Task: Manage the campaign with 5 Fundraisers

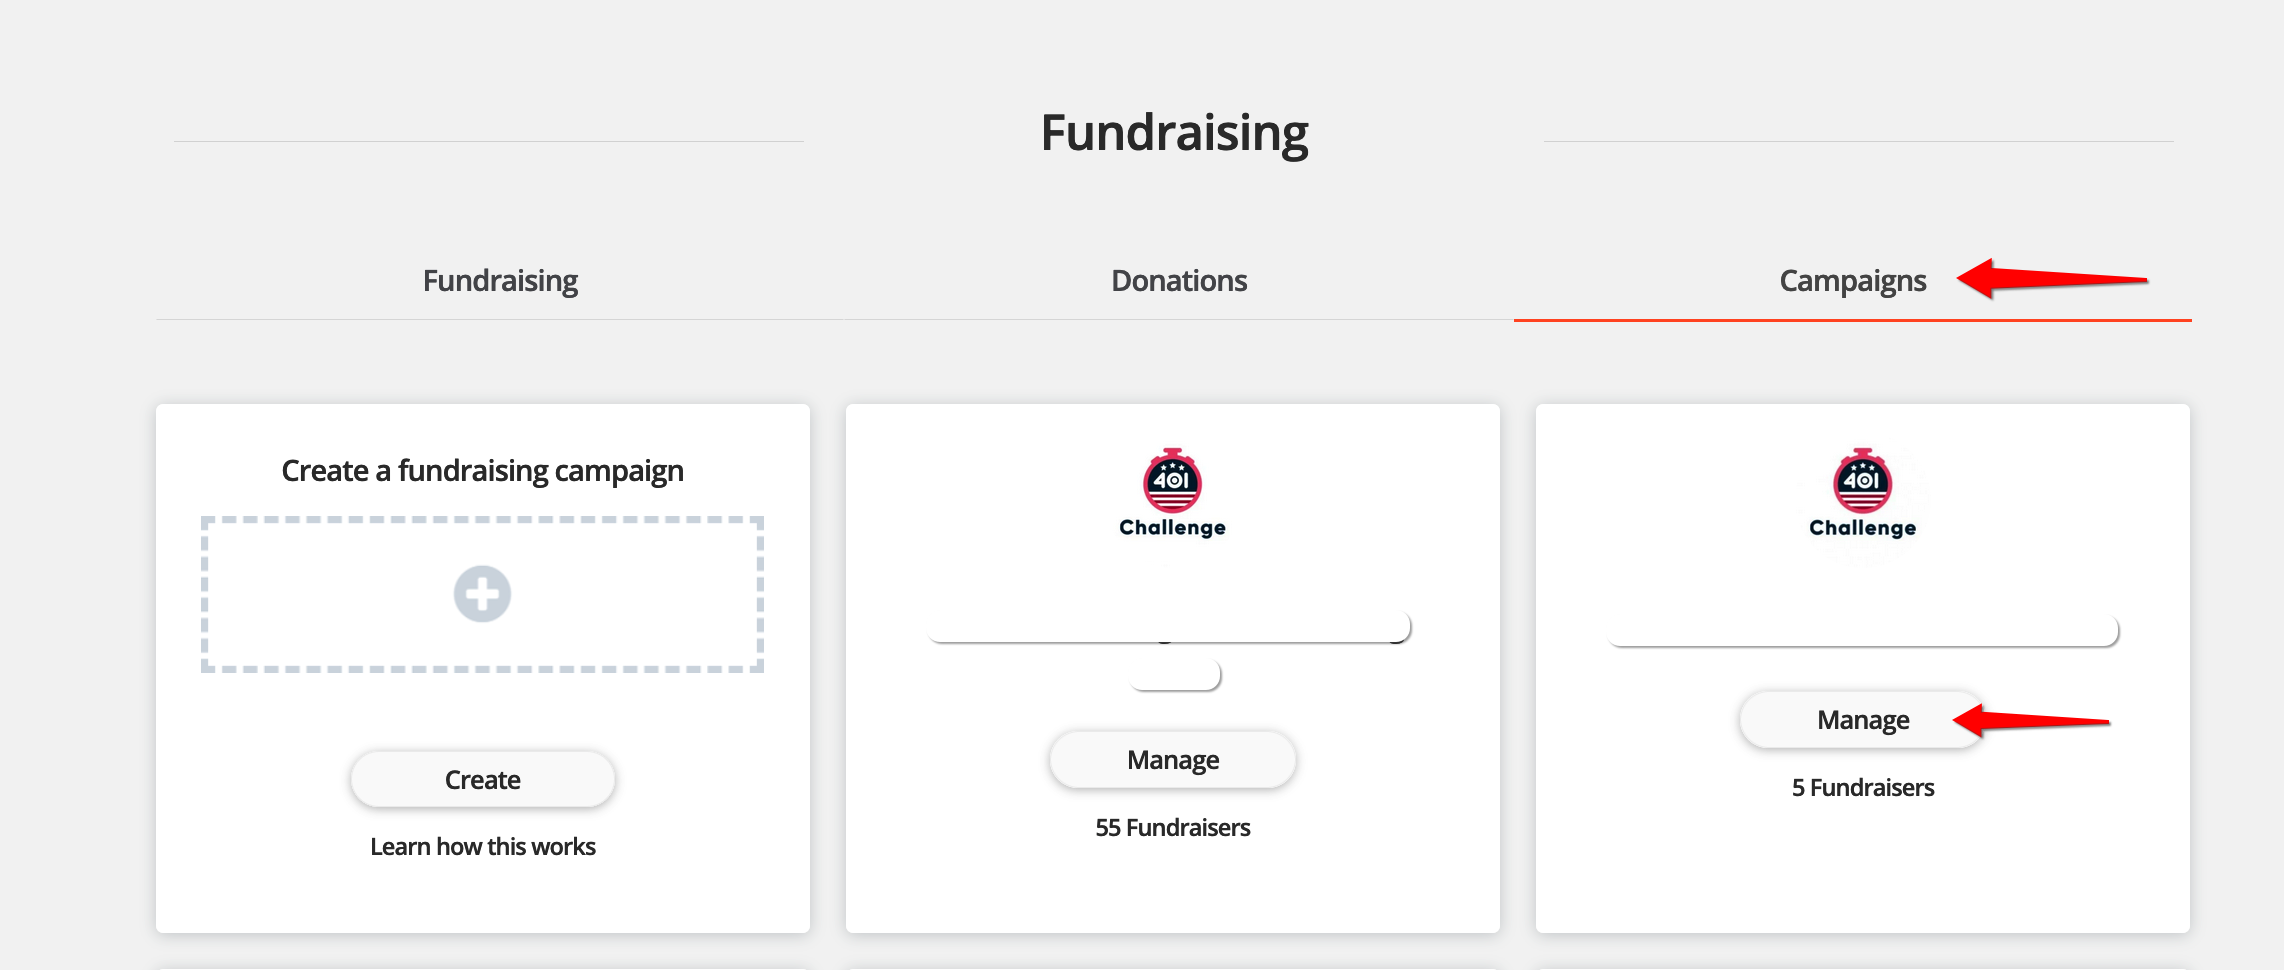Action: coord(1862,720)
